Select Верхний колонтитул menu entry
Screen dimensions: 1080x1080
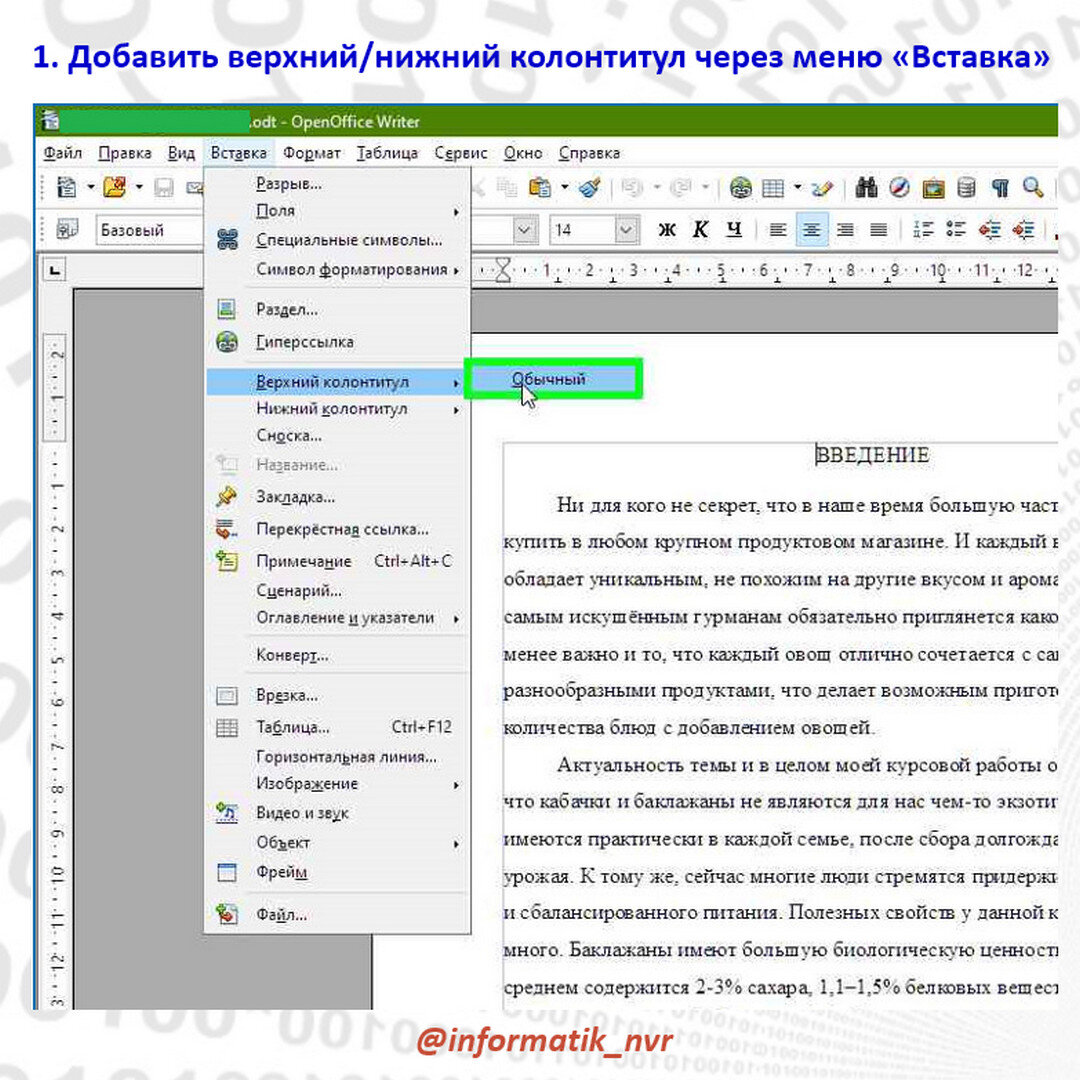tap(338, 382)
